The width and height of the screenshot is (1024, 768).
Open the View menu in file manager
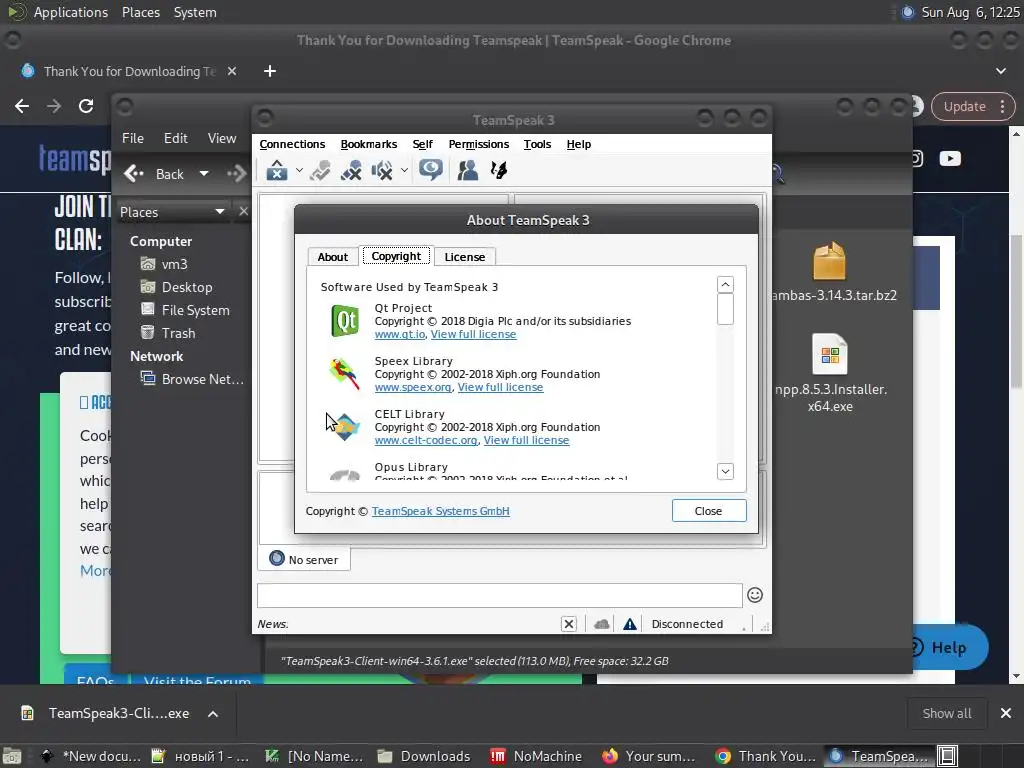tap(222, 138)
